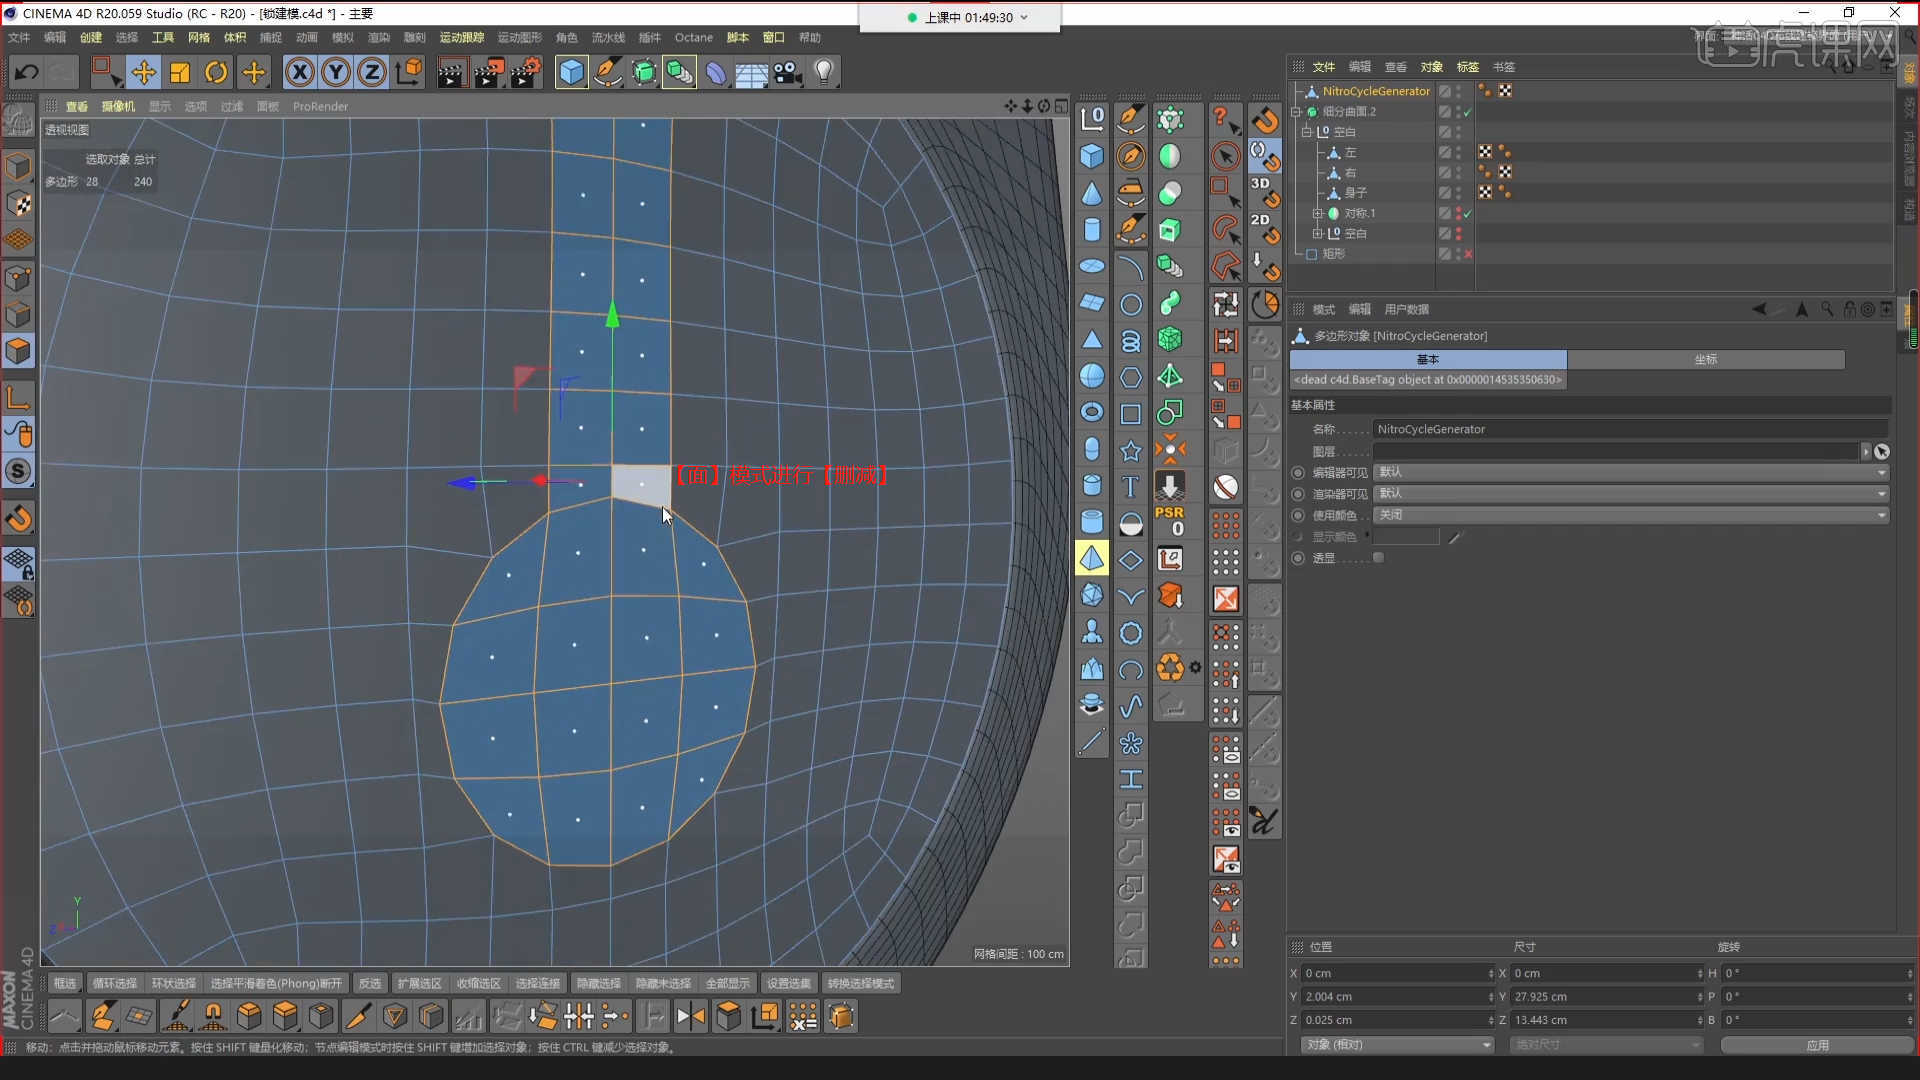Click 使用颜色 radio circle
Viewport: 1920px width, 1080px height.
coord(1298,515)
